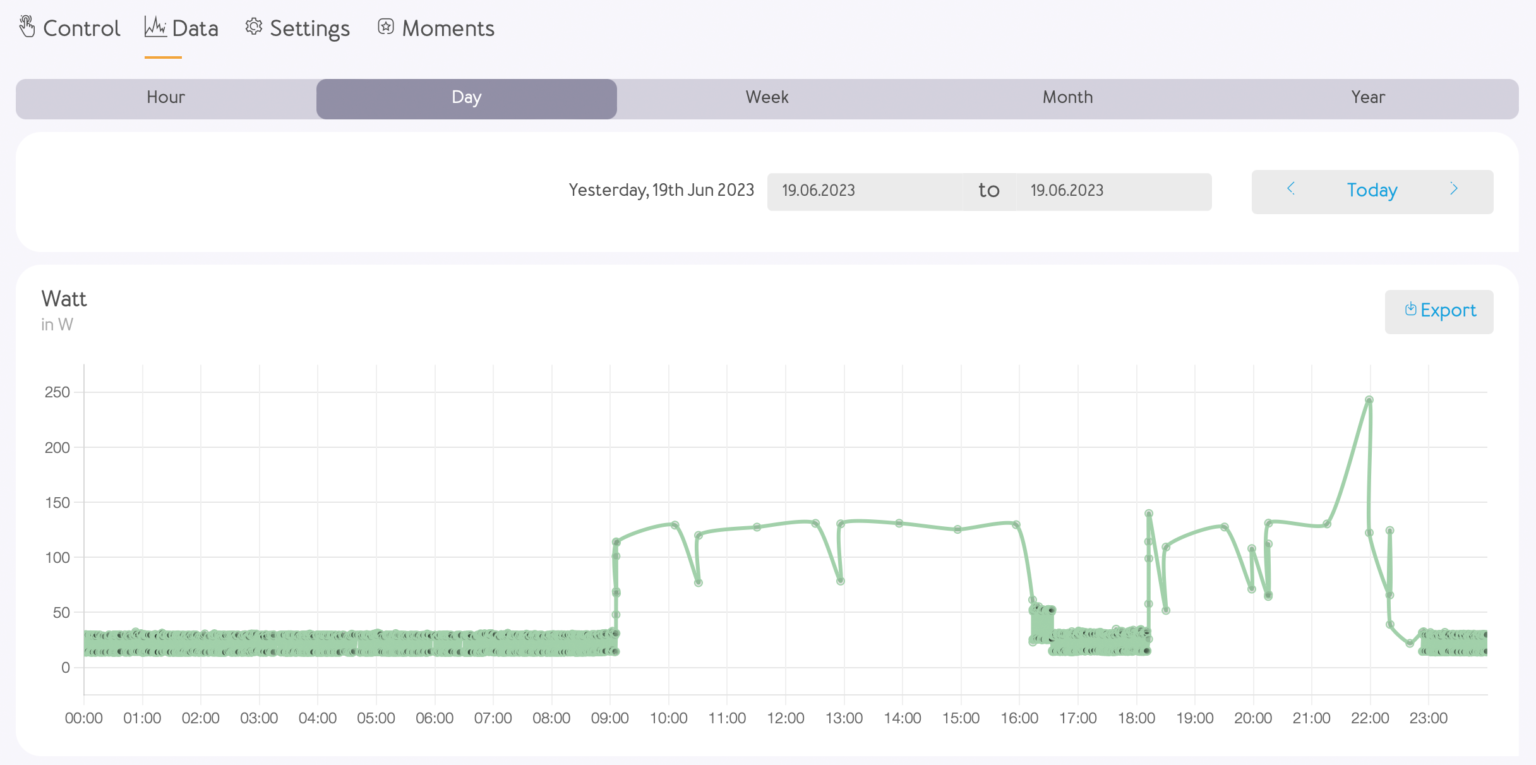Click the star icon beside Moments
The width and height of the screenshot is (1536, 765).
click(x=386, y=27)
